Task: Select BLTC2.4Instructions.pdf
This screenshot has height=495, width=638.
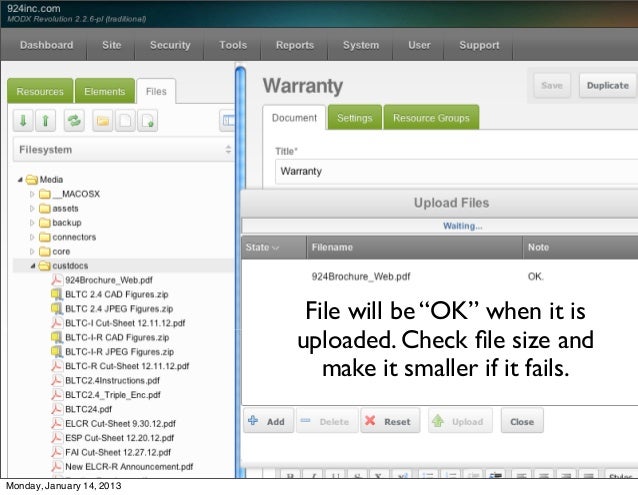Action: click(112, 380)
